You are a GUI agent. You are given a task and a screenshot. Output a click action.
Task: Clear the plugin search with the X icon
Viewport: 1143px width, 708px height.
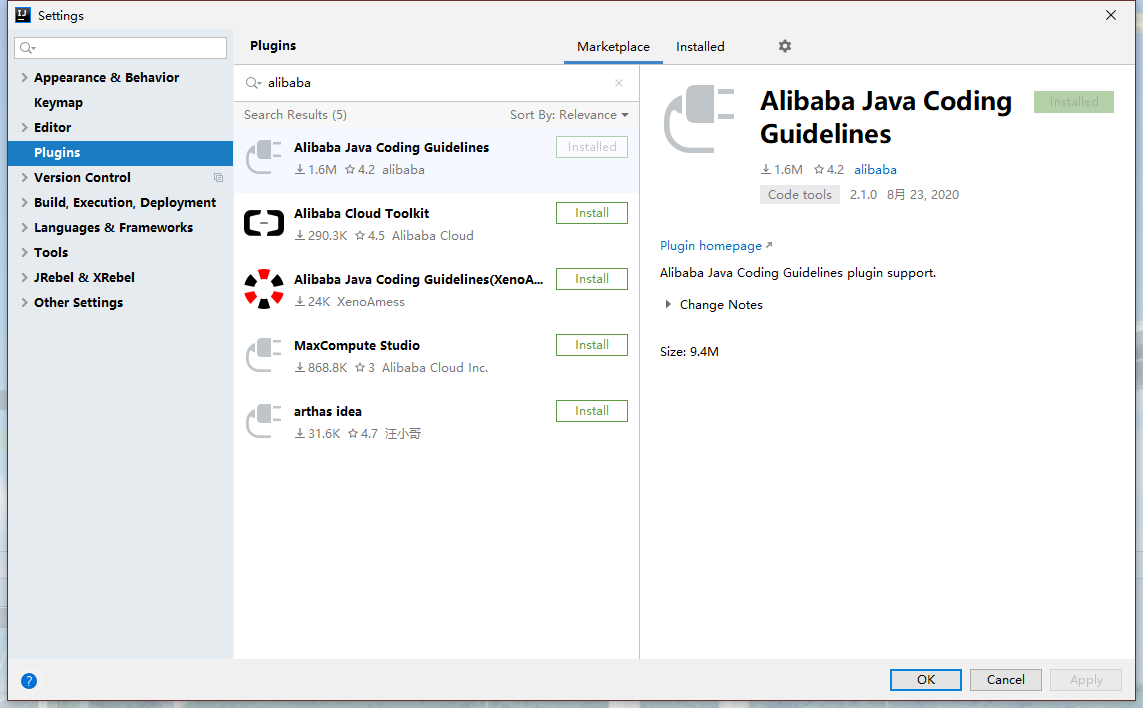[x=619, y=83]
